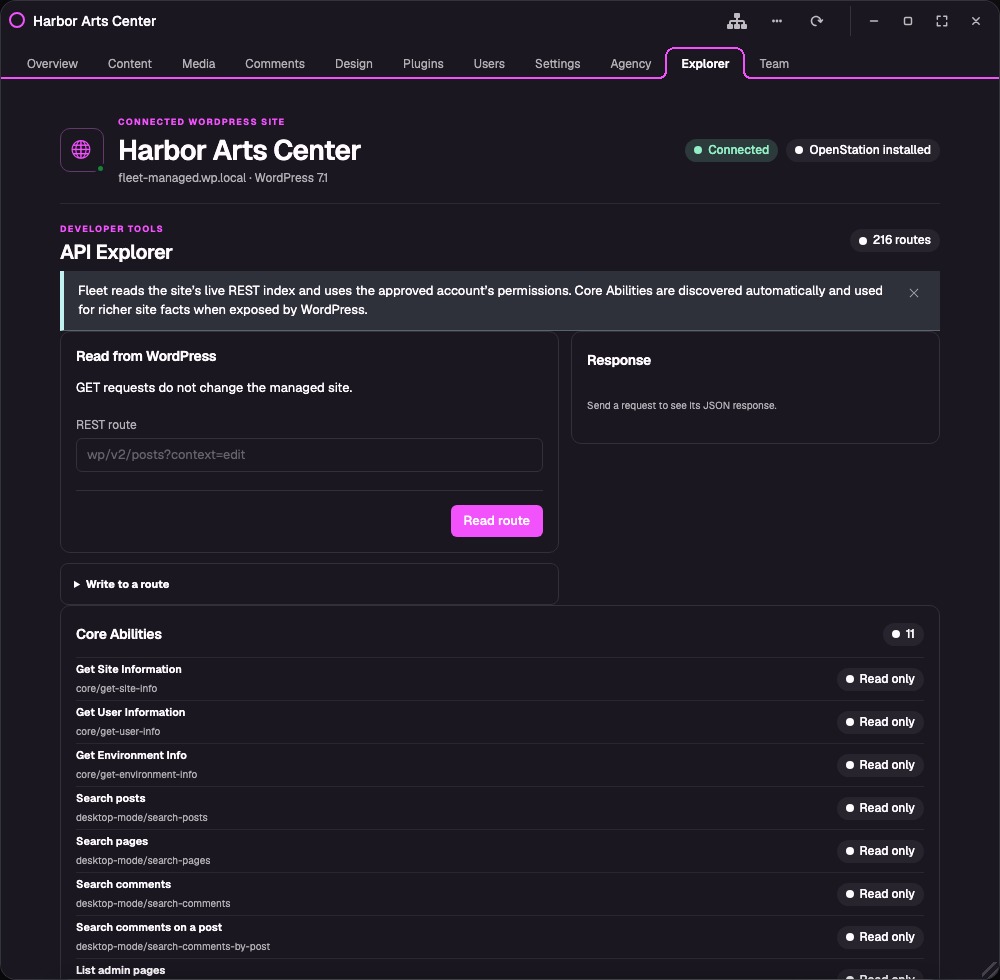Open the Plugins tab
This screenshot has width=1000, height=980.
coord(423,64)
